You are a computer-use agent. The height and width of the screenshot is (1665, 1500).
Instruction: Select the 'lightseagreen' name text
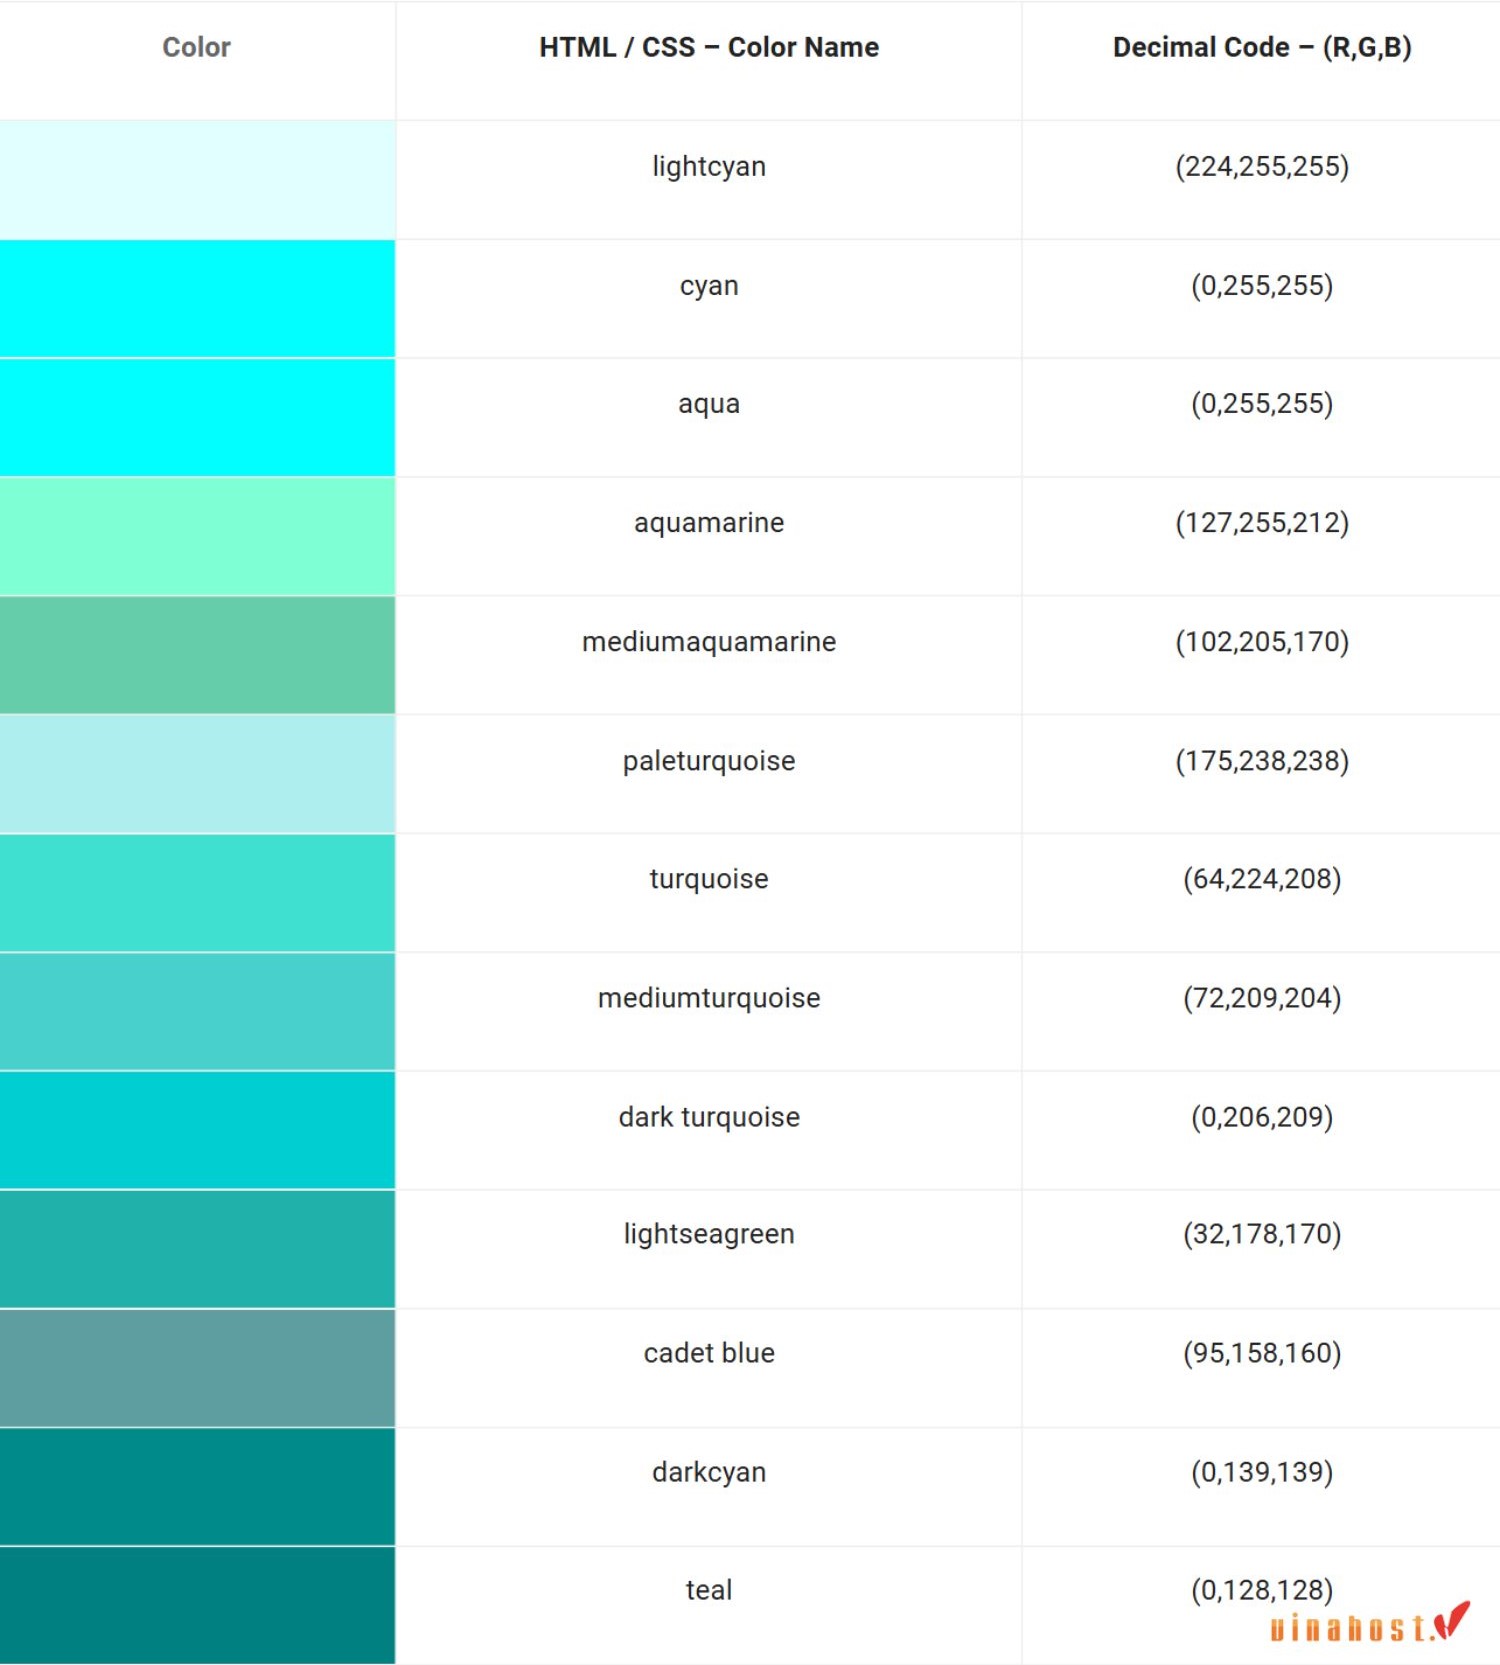coord(709,1234)
